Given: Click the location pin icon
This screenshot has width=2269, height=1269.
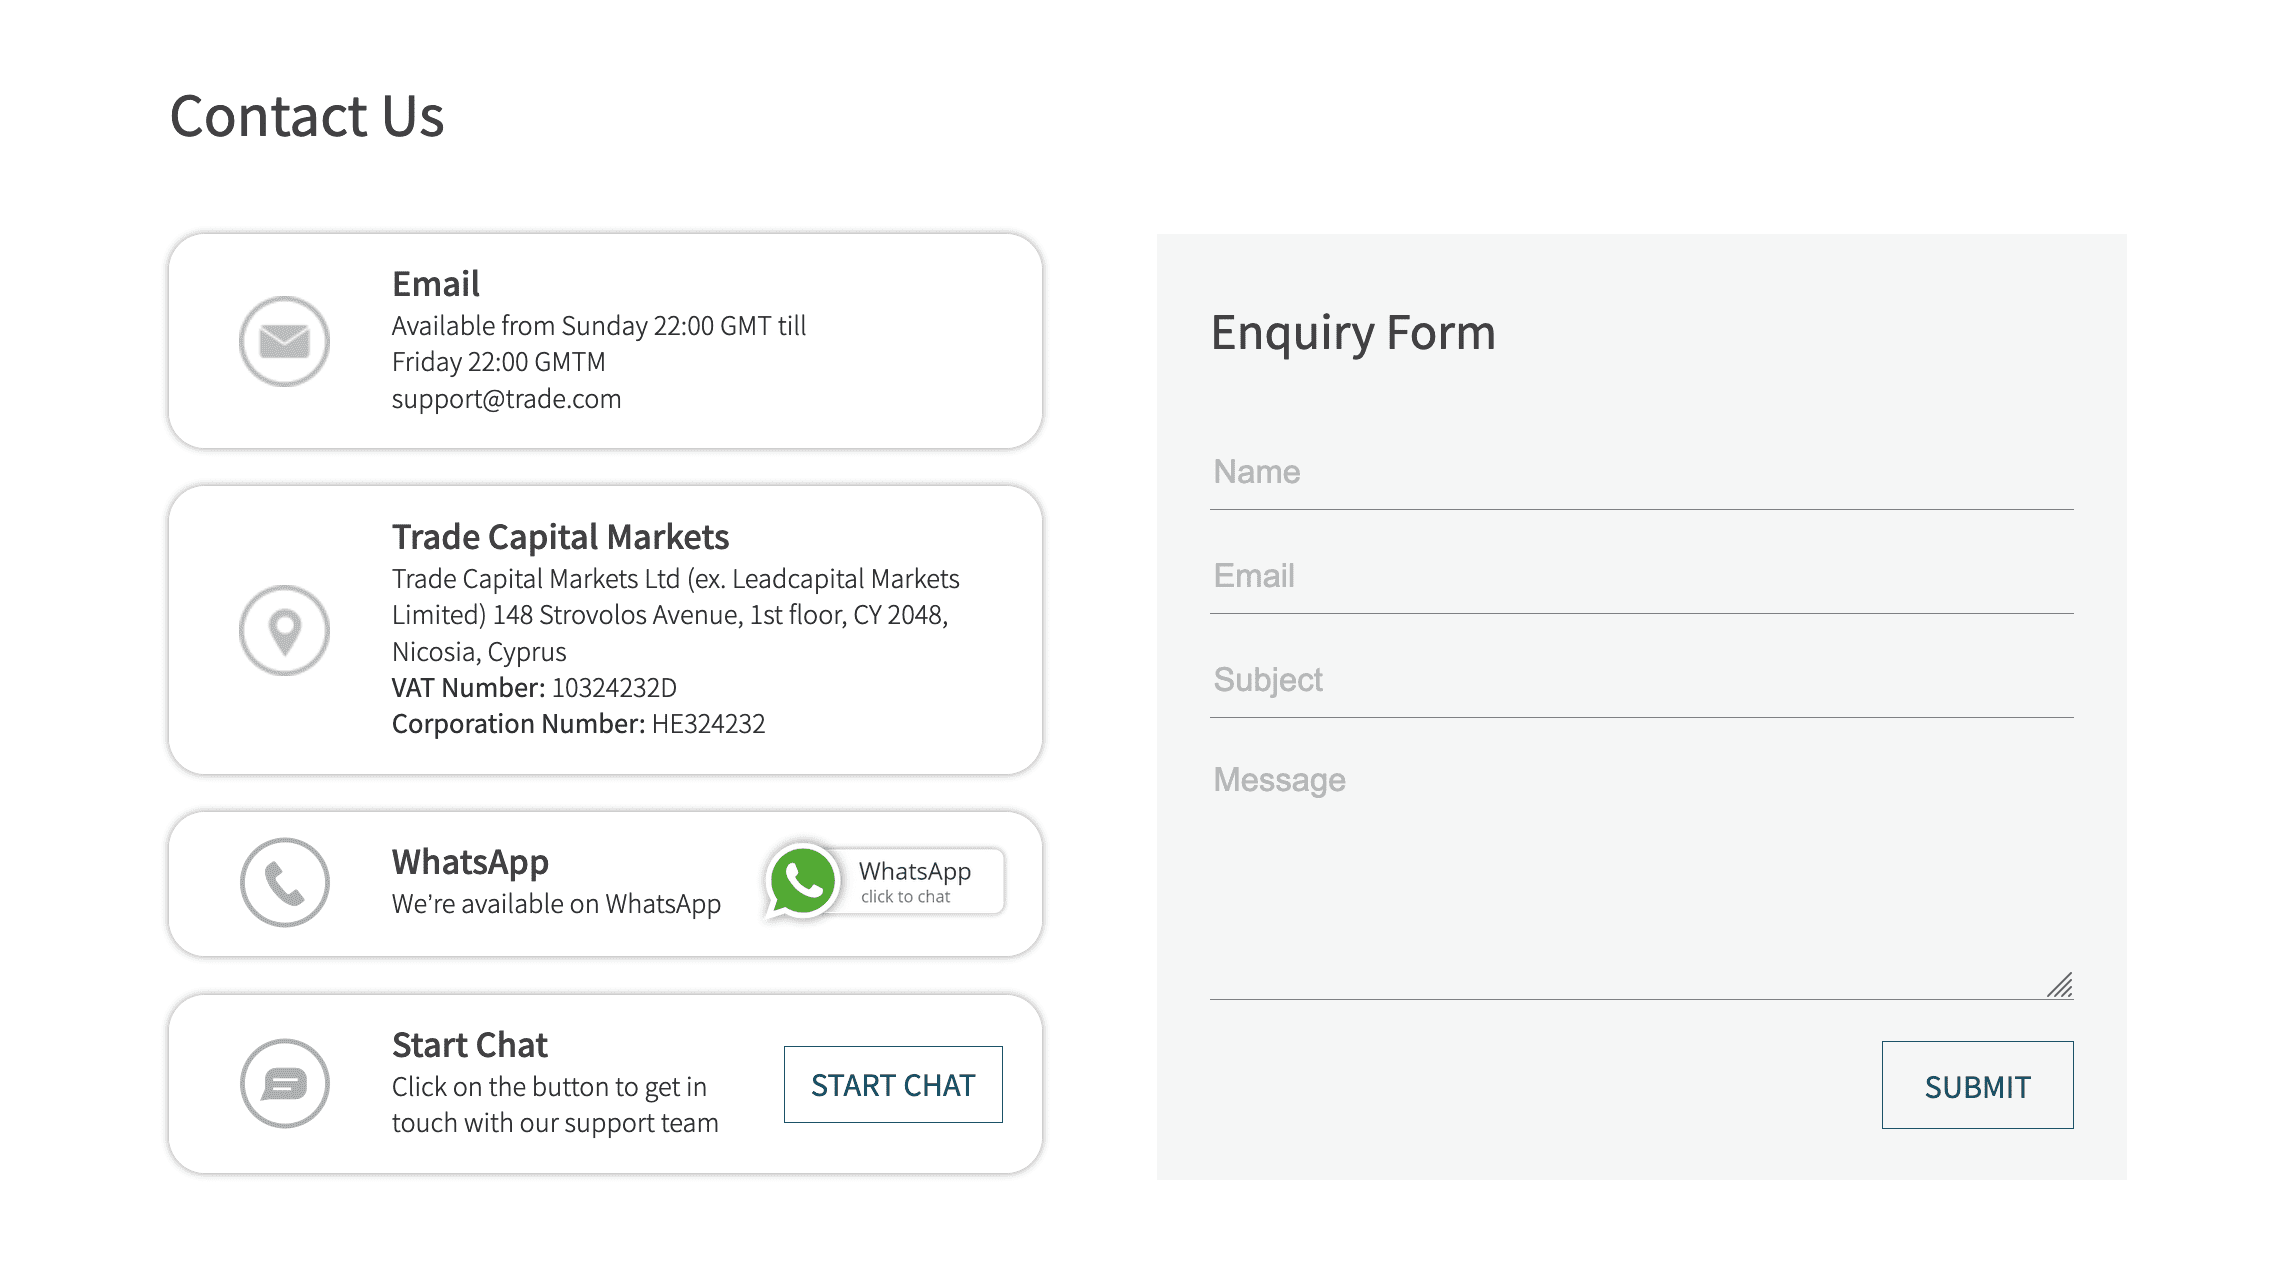Looking at the screenshot, I should click(x=284, y=630).
